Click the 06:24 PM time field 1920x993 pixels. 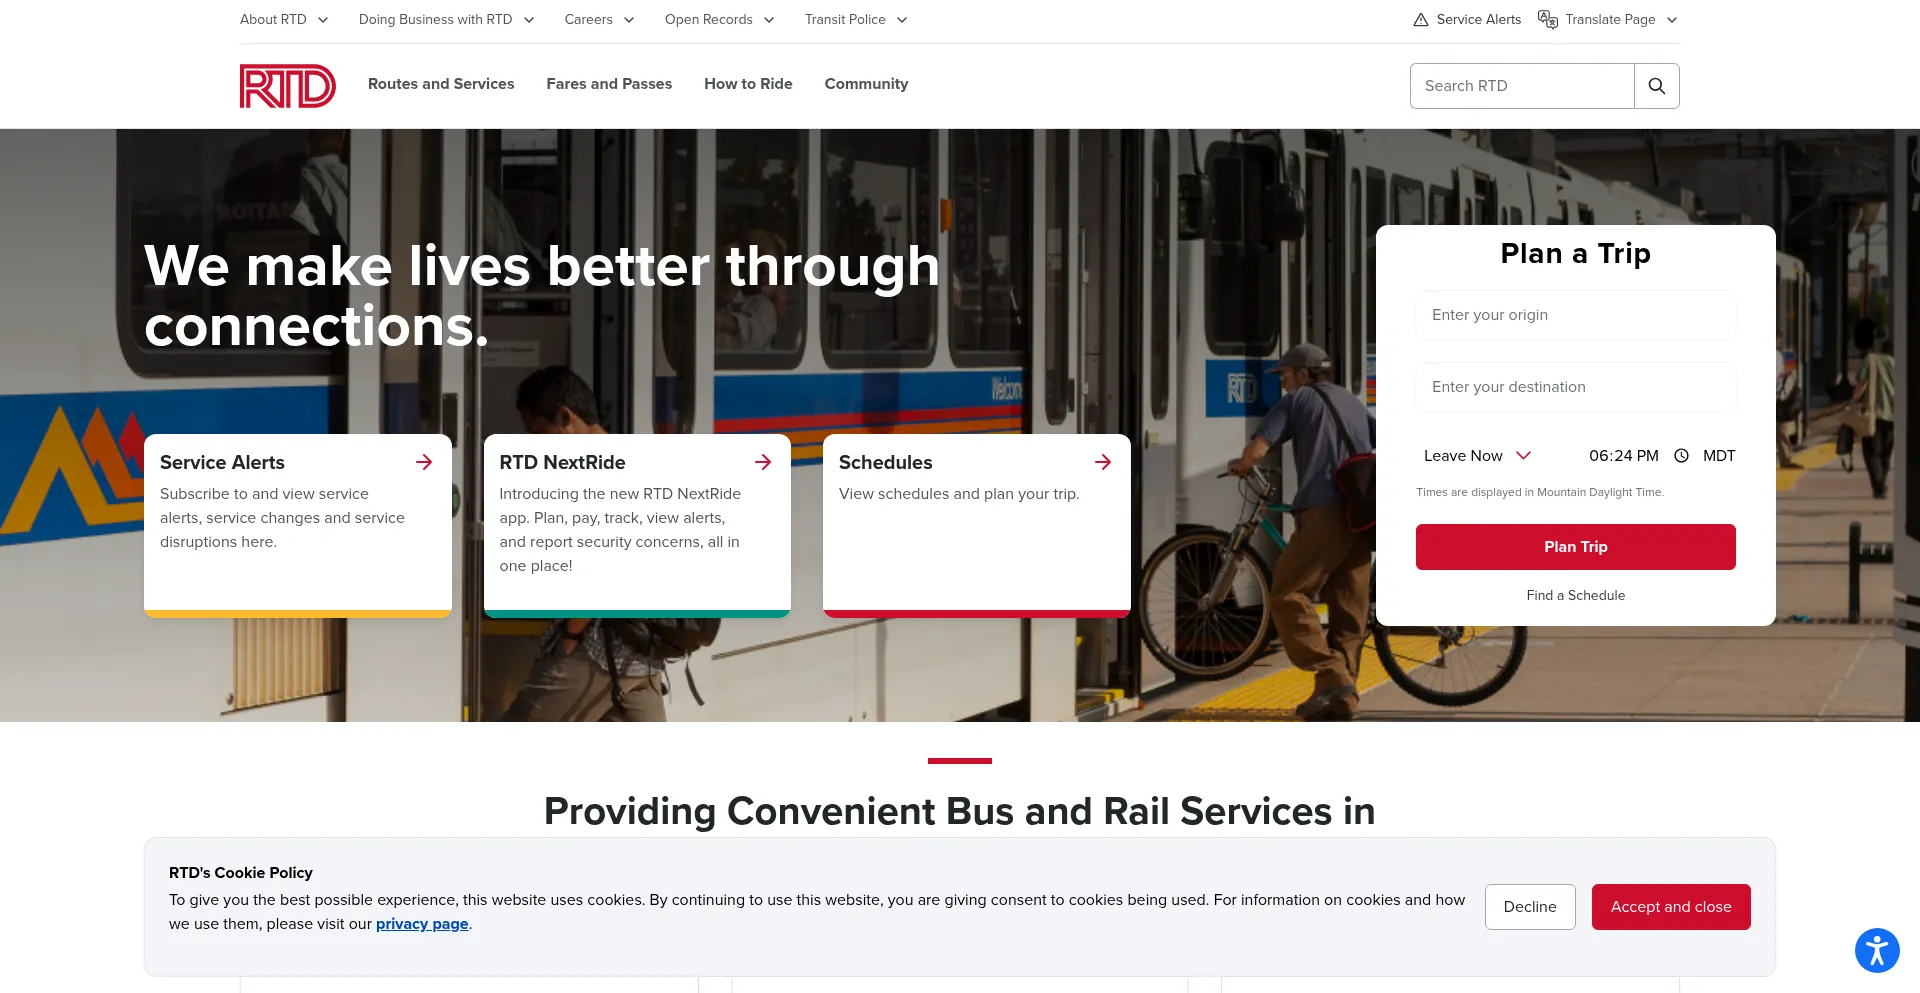pos(1623,456)
